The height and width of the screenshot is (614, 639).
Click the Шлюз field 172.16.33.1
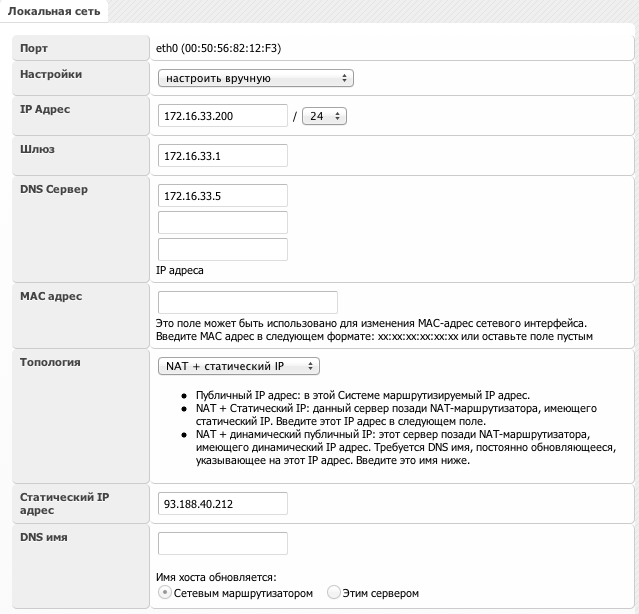click(x=223, y=156)
